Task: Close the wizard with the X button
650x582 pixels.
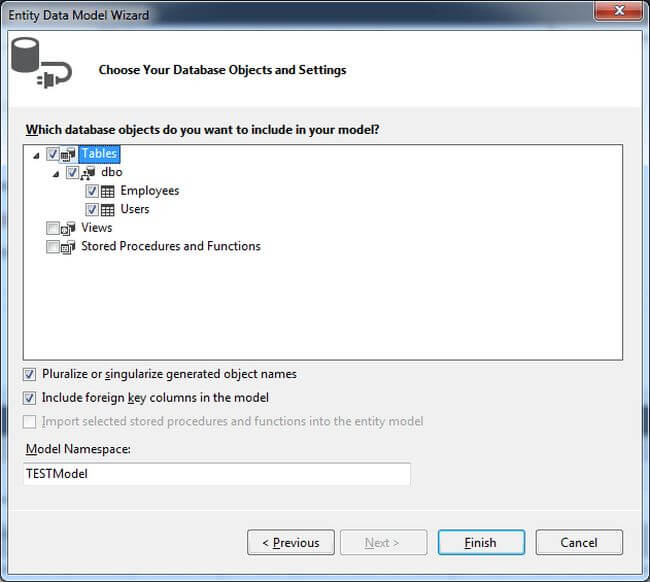Action: click(619, 10)
